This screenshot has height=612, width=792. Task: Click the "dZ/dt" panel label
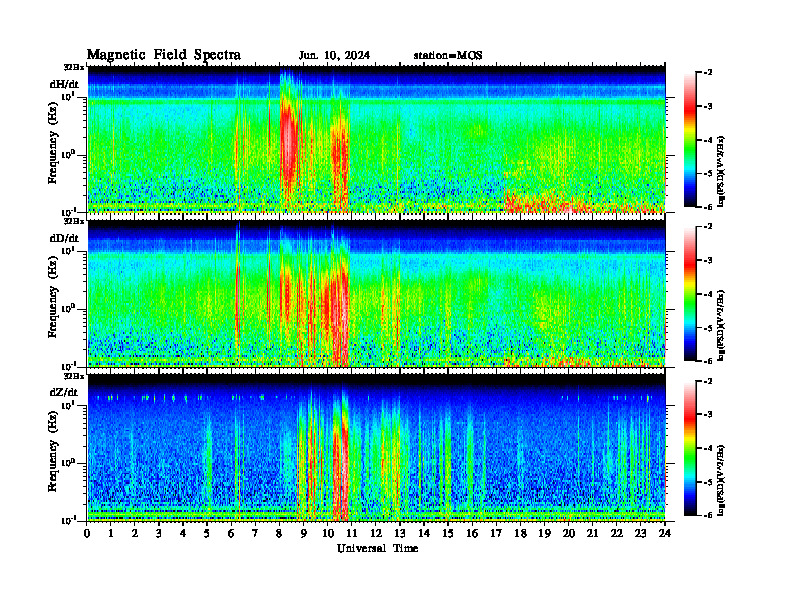(64, 392)
